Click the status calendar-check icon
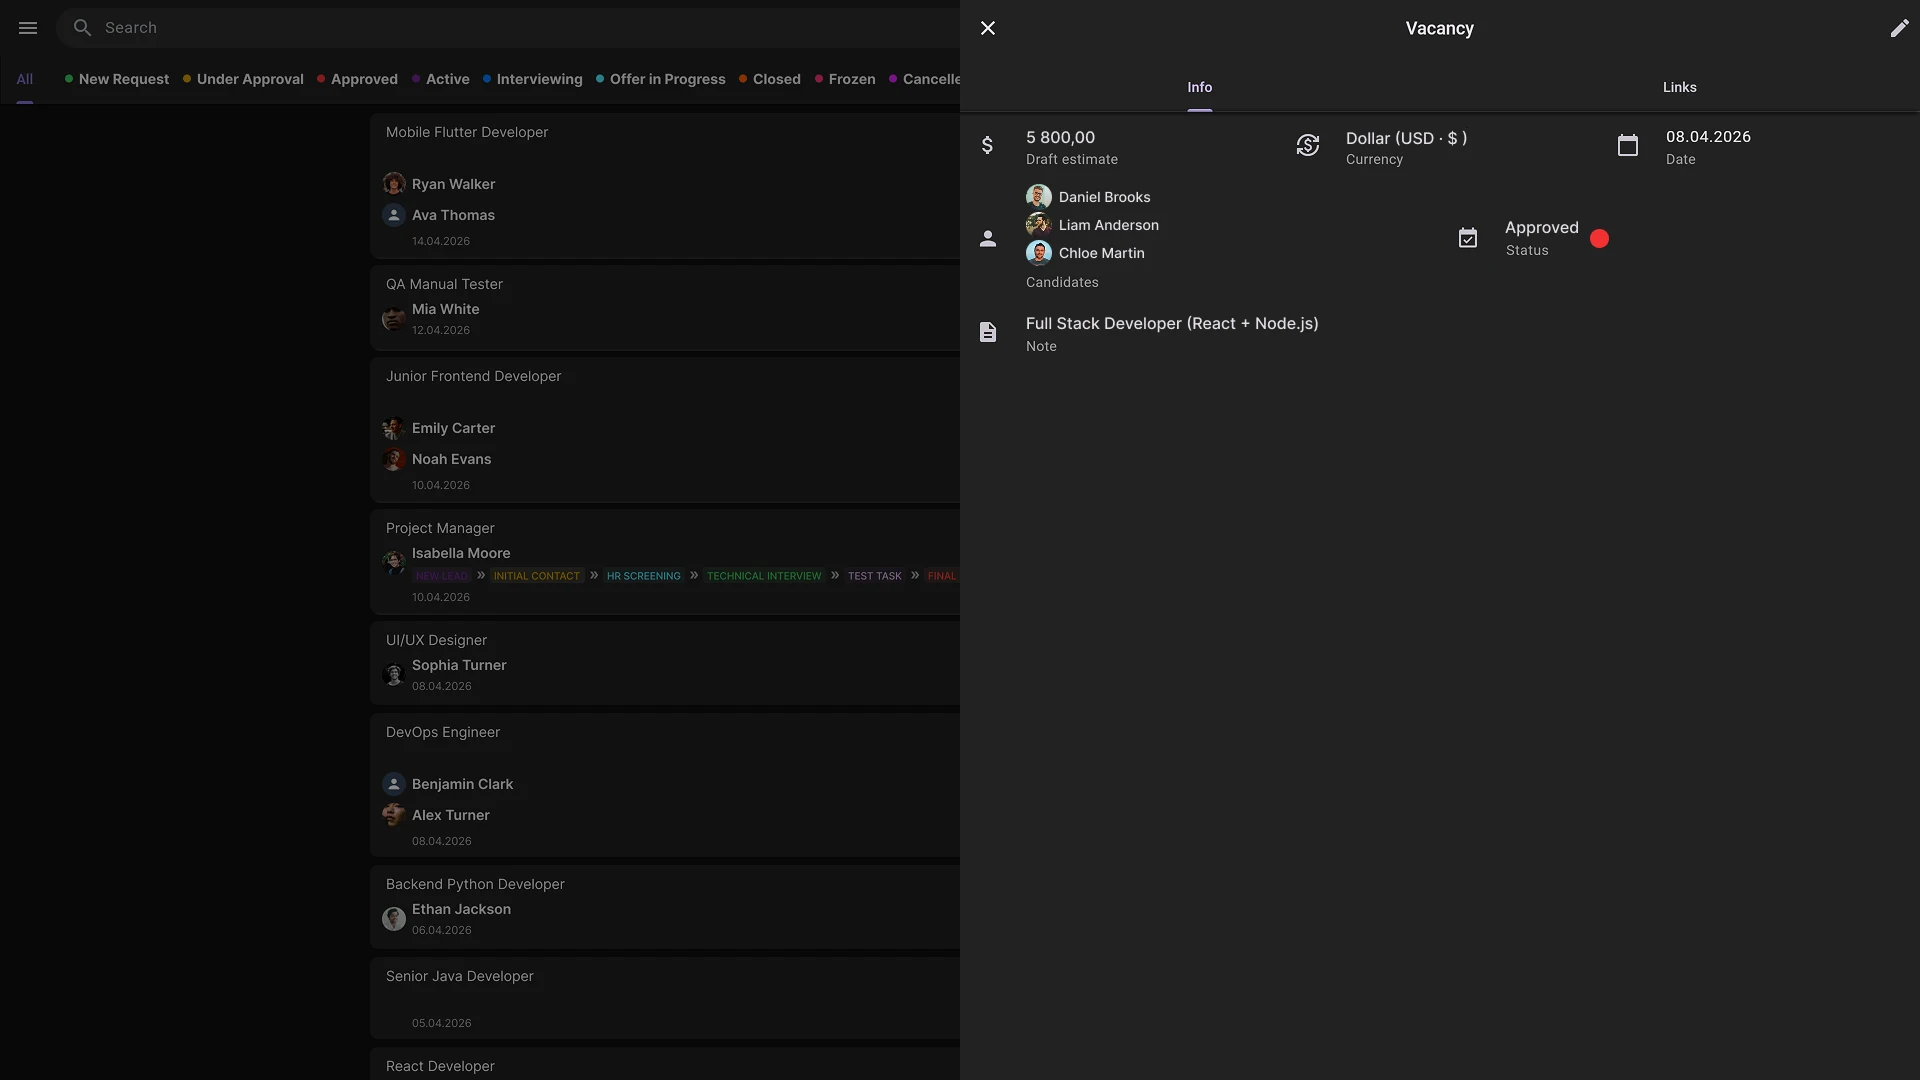 pos(1468,239)
